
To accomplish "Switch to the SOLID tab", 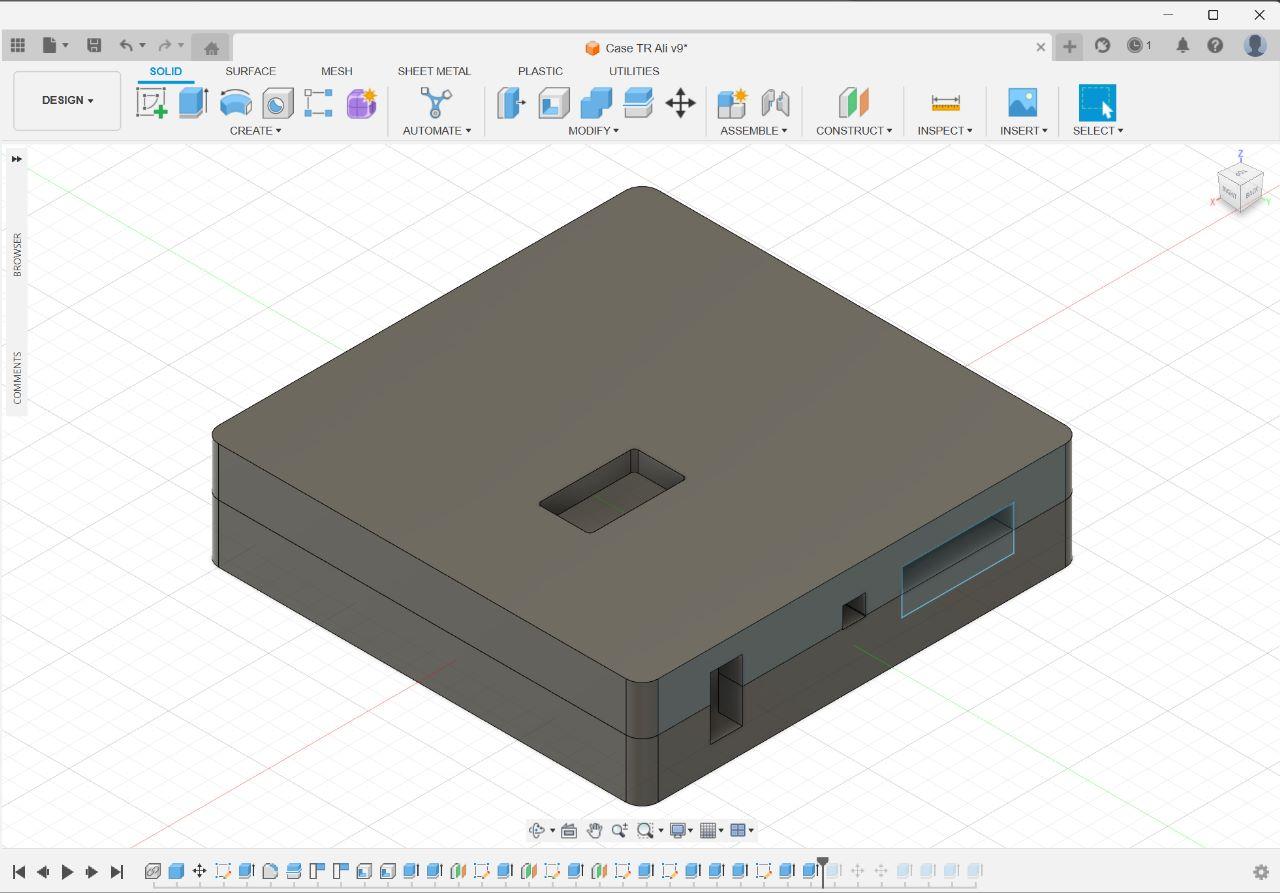I will pos(166,72).
